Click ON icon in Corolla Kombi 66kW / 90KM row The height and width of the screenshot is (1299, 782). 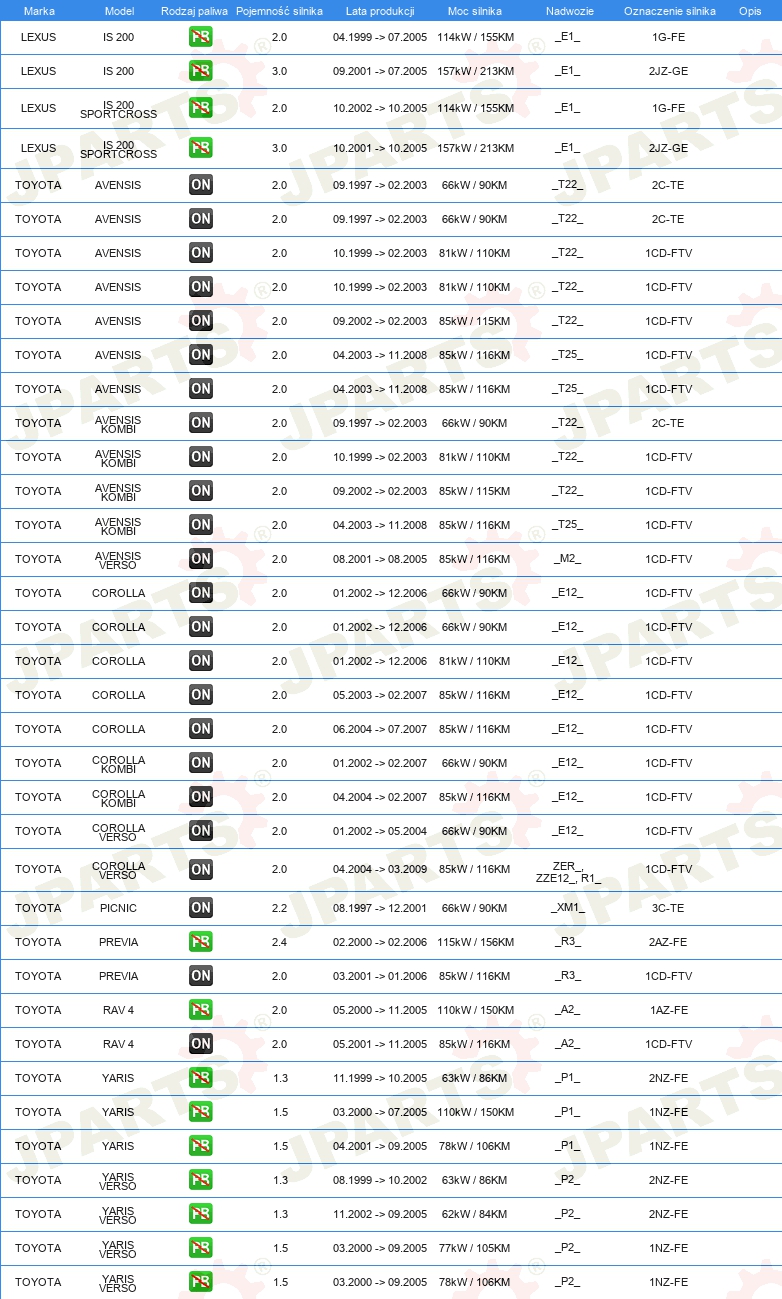pos(201,763)
